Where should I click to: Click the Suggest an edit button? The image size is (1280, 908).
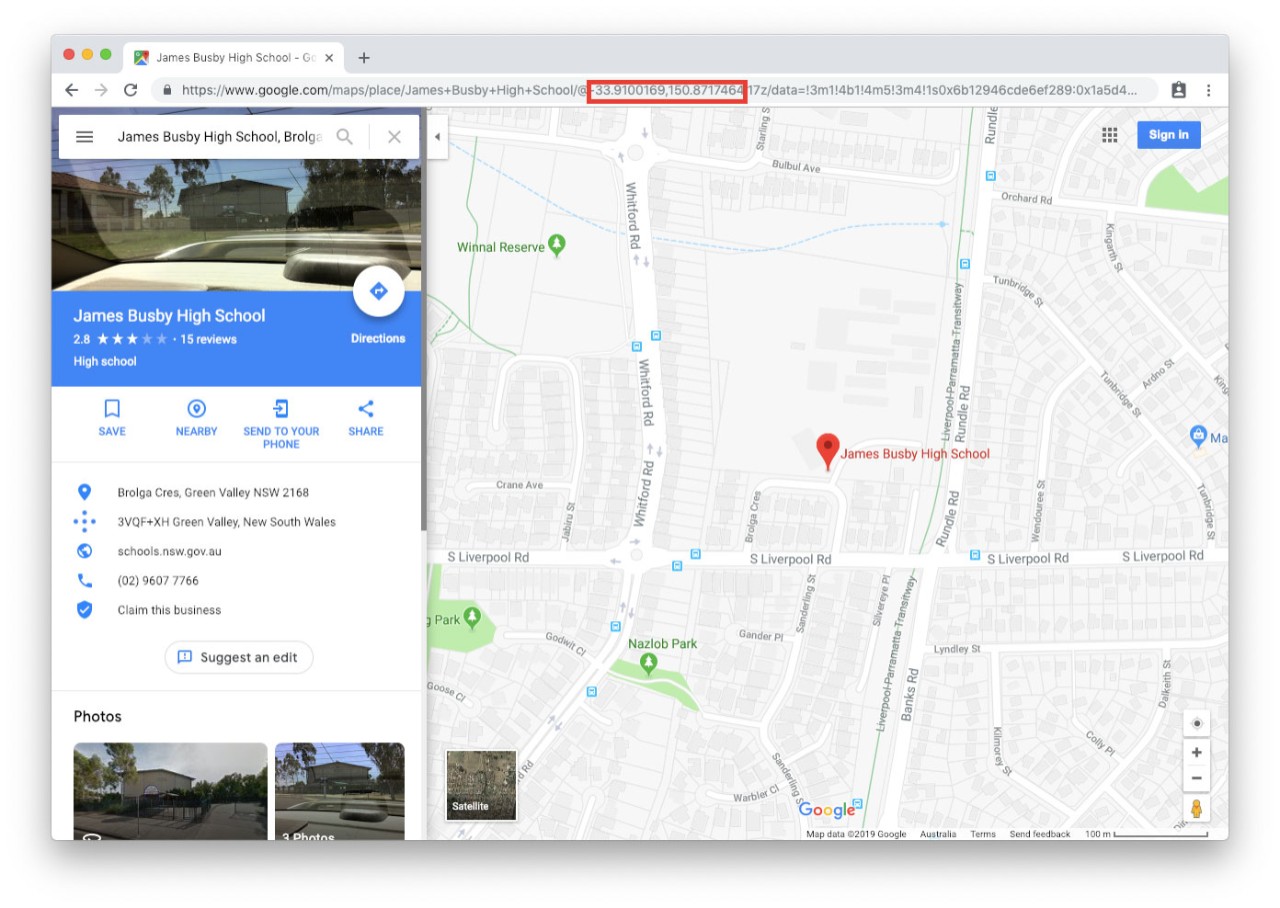239,657
